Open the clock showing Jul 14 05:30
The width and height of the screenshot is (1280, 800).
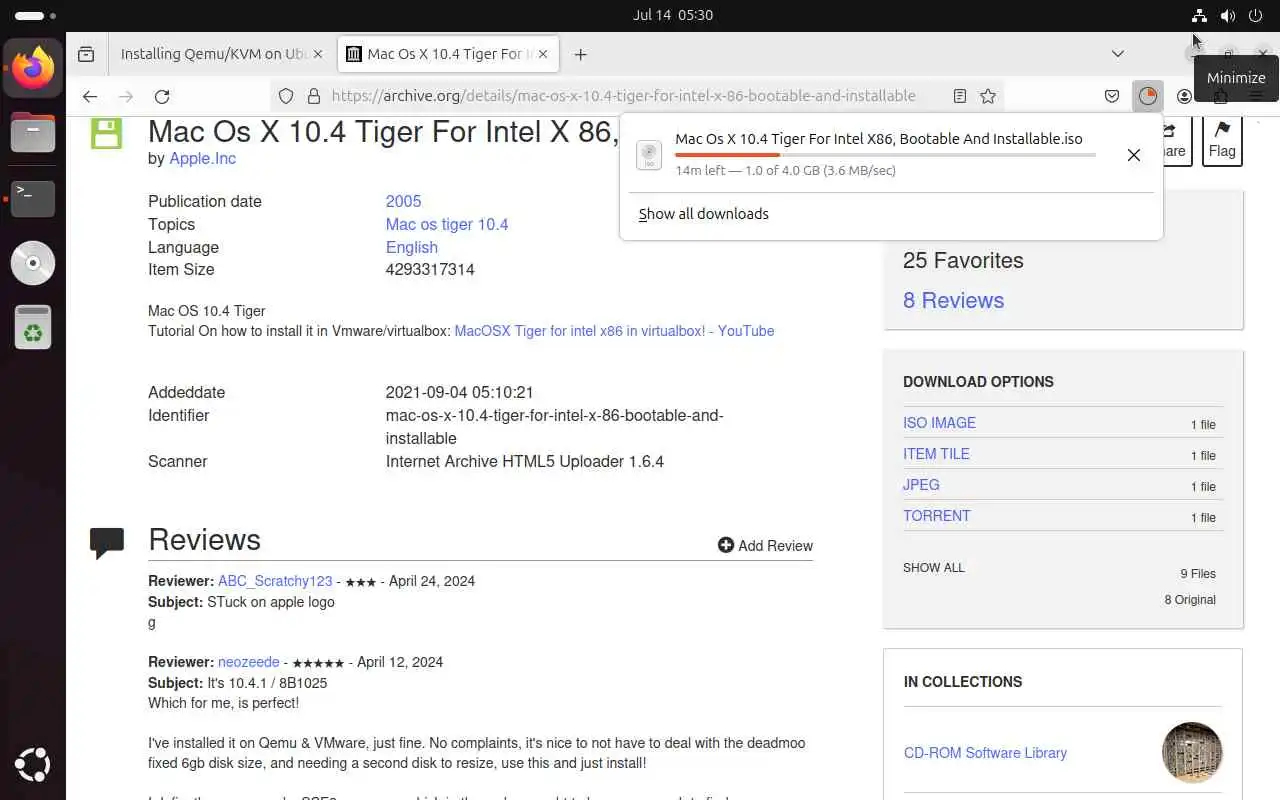coord(673,15)
